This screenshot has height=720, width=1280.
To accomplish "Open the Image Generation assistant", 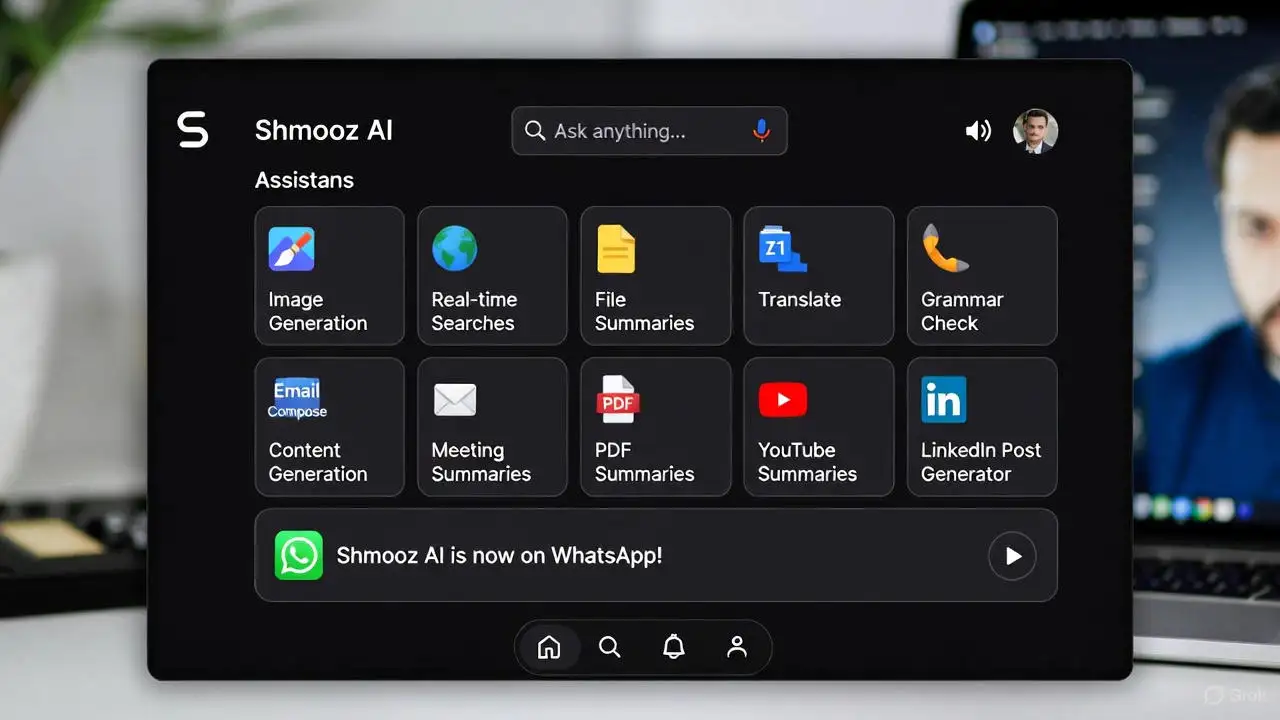I will tap(329, 276).
